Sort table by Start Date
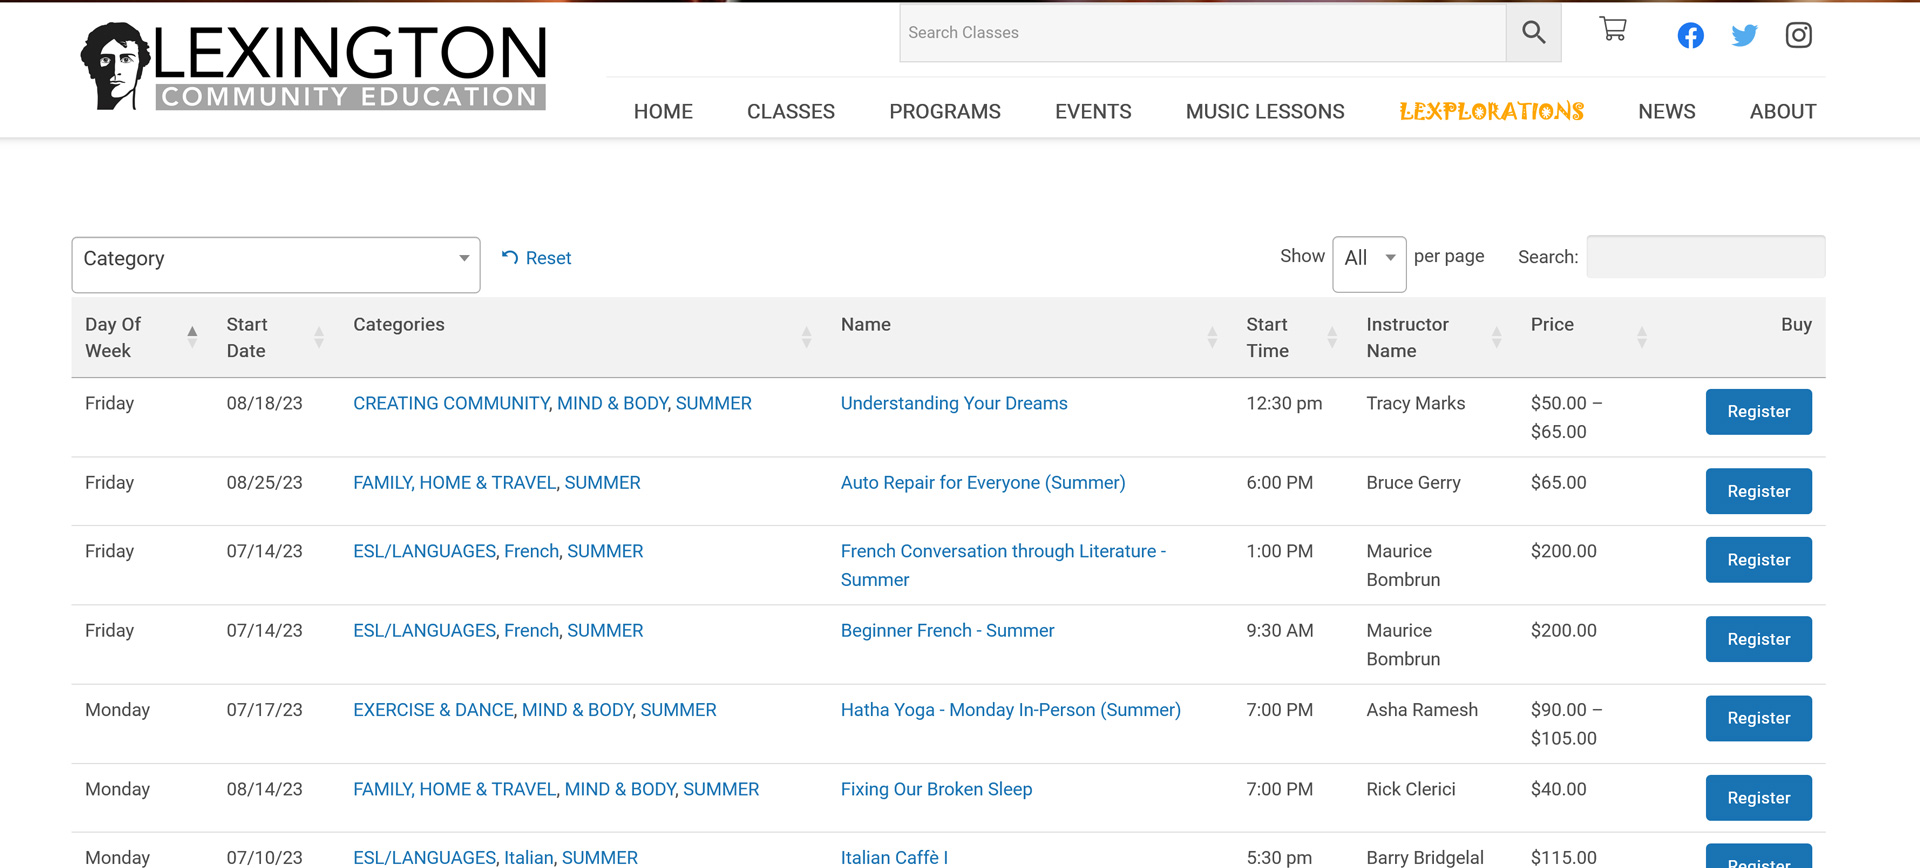The image size is (1920, 868). (274, 337)
